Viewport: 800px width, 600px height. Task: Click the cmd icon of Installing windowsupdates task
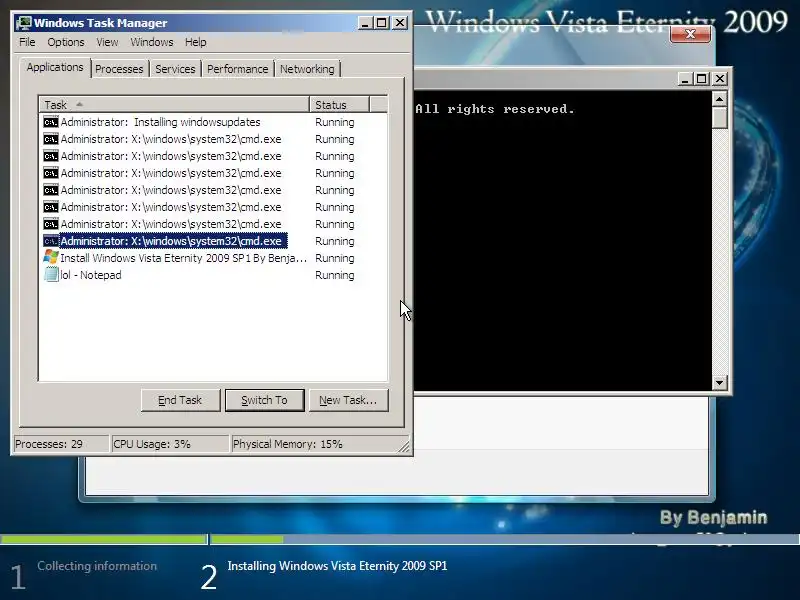click(51, 122)
